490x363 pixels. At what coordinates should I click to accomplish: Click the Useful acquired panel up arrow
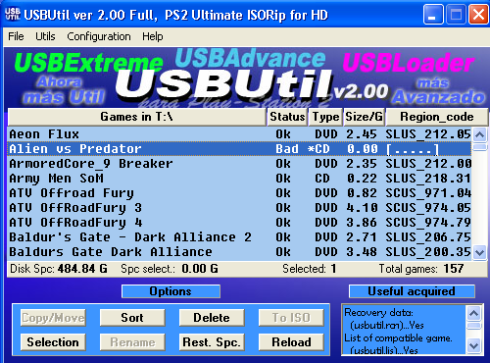coord(474,313)
